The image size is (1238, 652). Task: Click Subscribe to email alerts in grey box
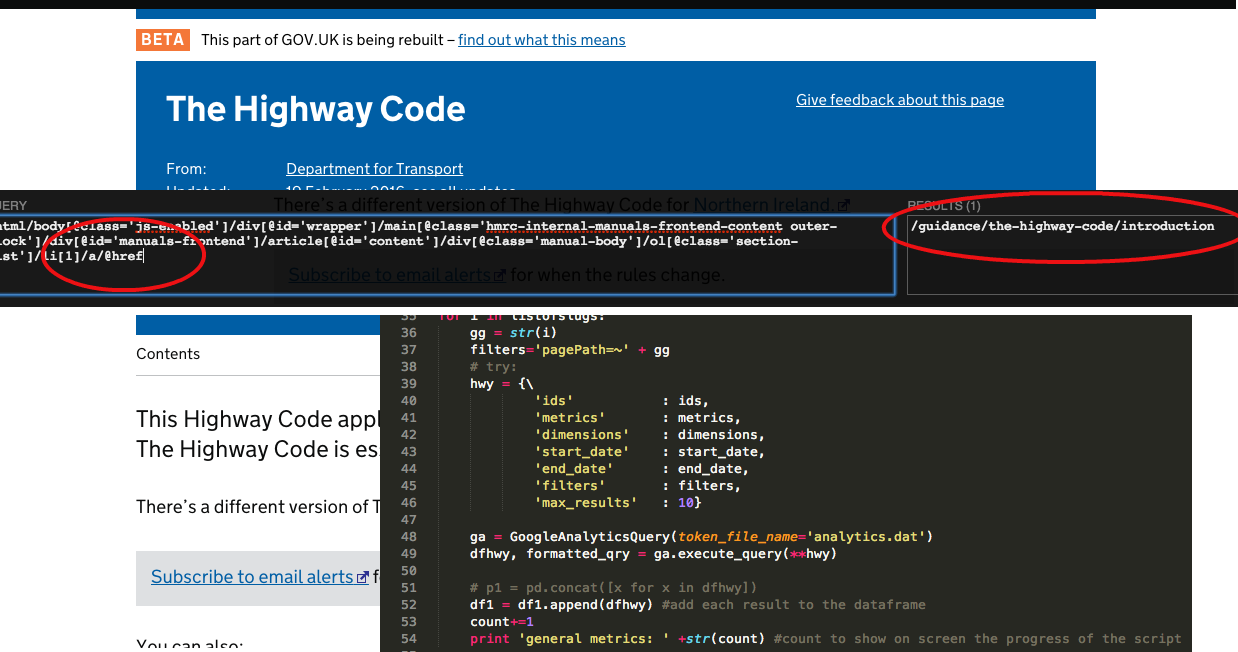pyautogui.click(x=252, y=577)
